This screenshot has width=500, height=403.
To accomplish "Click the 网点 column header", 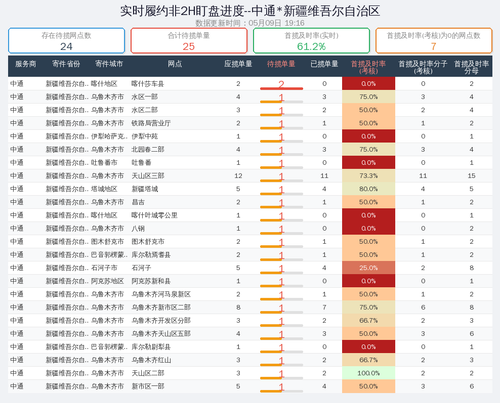I will [x=175, y=64].
